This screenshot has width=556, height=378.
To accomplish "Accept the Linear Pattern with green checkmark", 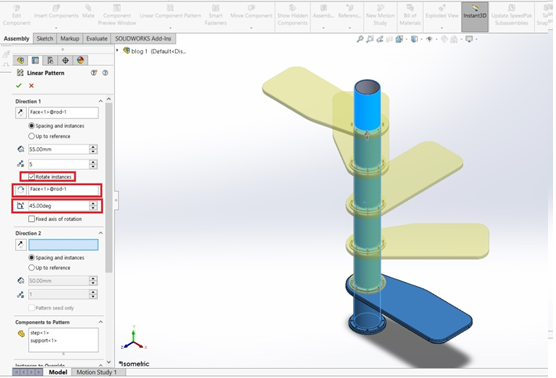I will pos(19,85).
